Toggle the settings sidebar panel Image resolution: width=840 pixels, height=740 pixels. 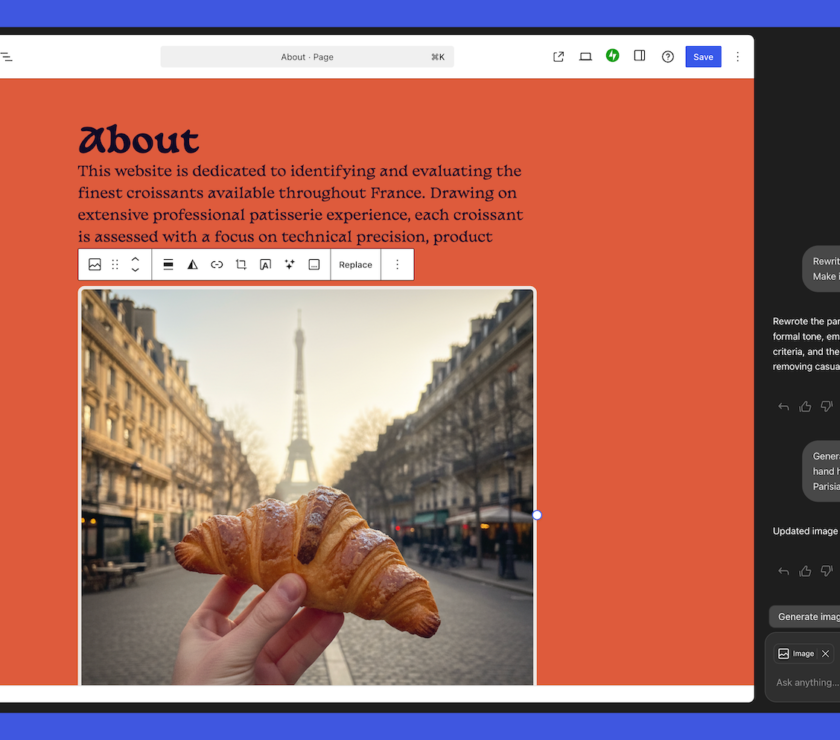pos(640,56)
